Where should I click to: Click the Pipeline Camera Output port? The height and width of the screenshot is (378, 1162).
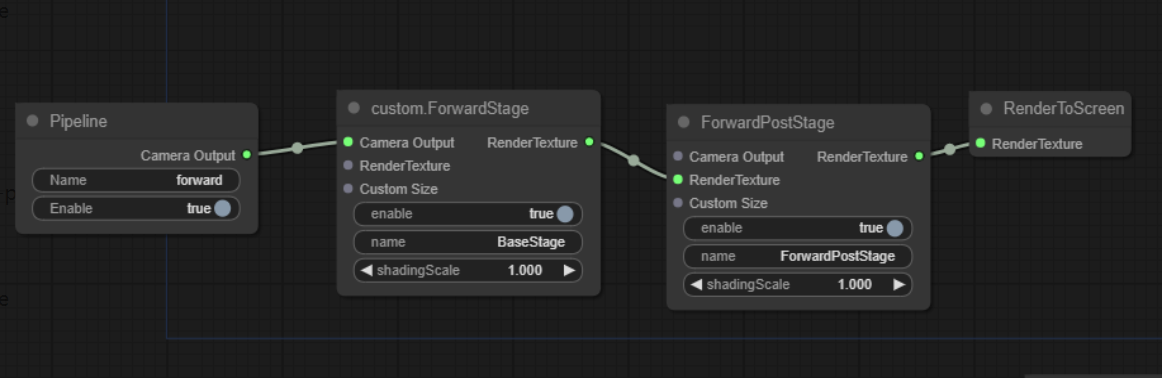click(x=247, y=155)
